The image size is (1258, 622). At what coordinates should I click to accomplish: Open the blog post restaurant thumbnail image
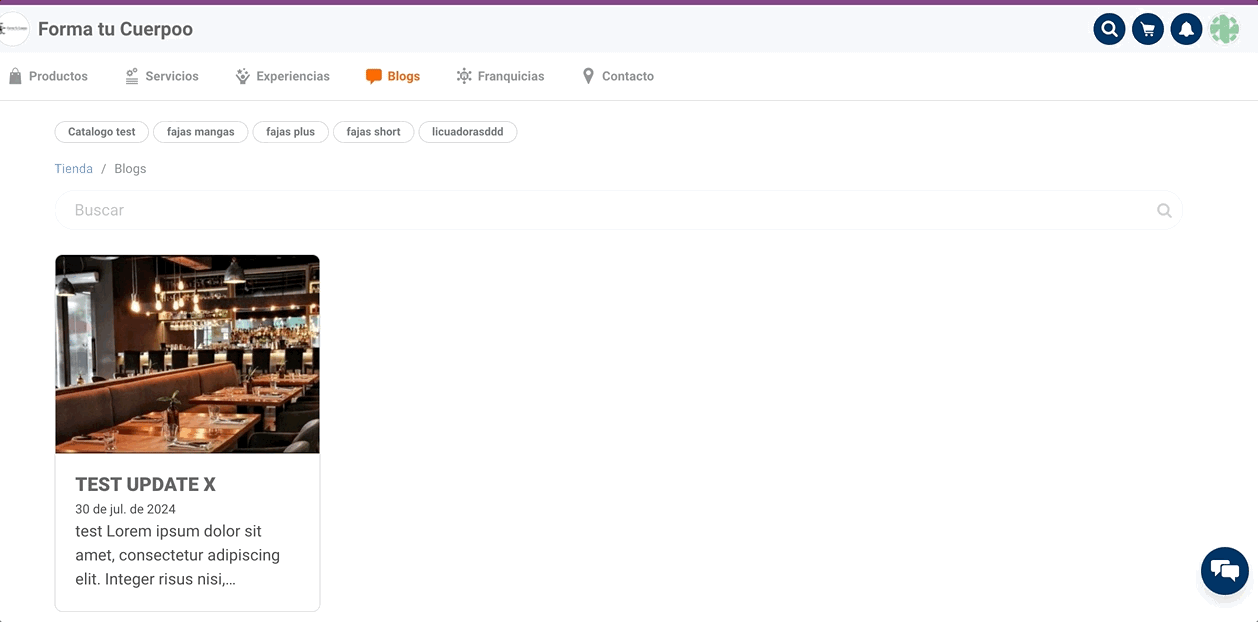[x=187, y=353]
